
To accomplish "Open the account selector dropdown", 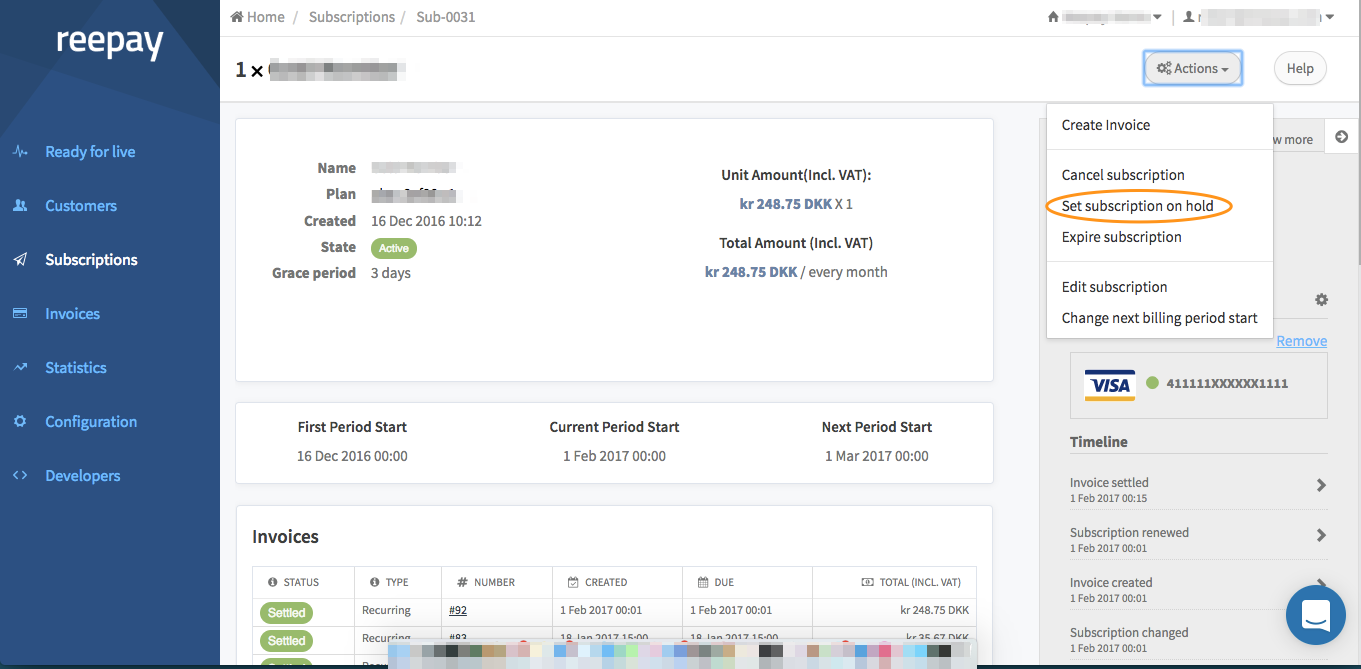I will pos(1105,17).
